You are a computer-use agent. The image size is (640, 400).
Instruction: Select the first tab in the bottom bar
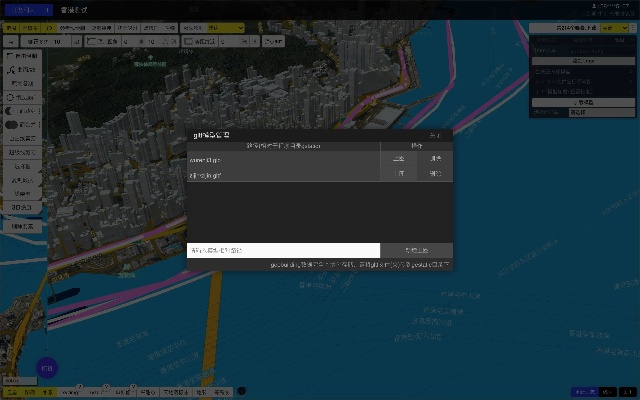click(x=9, y=392)
